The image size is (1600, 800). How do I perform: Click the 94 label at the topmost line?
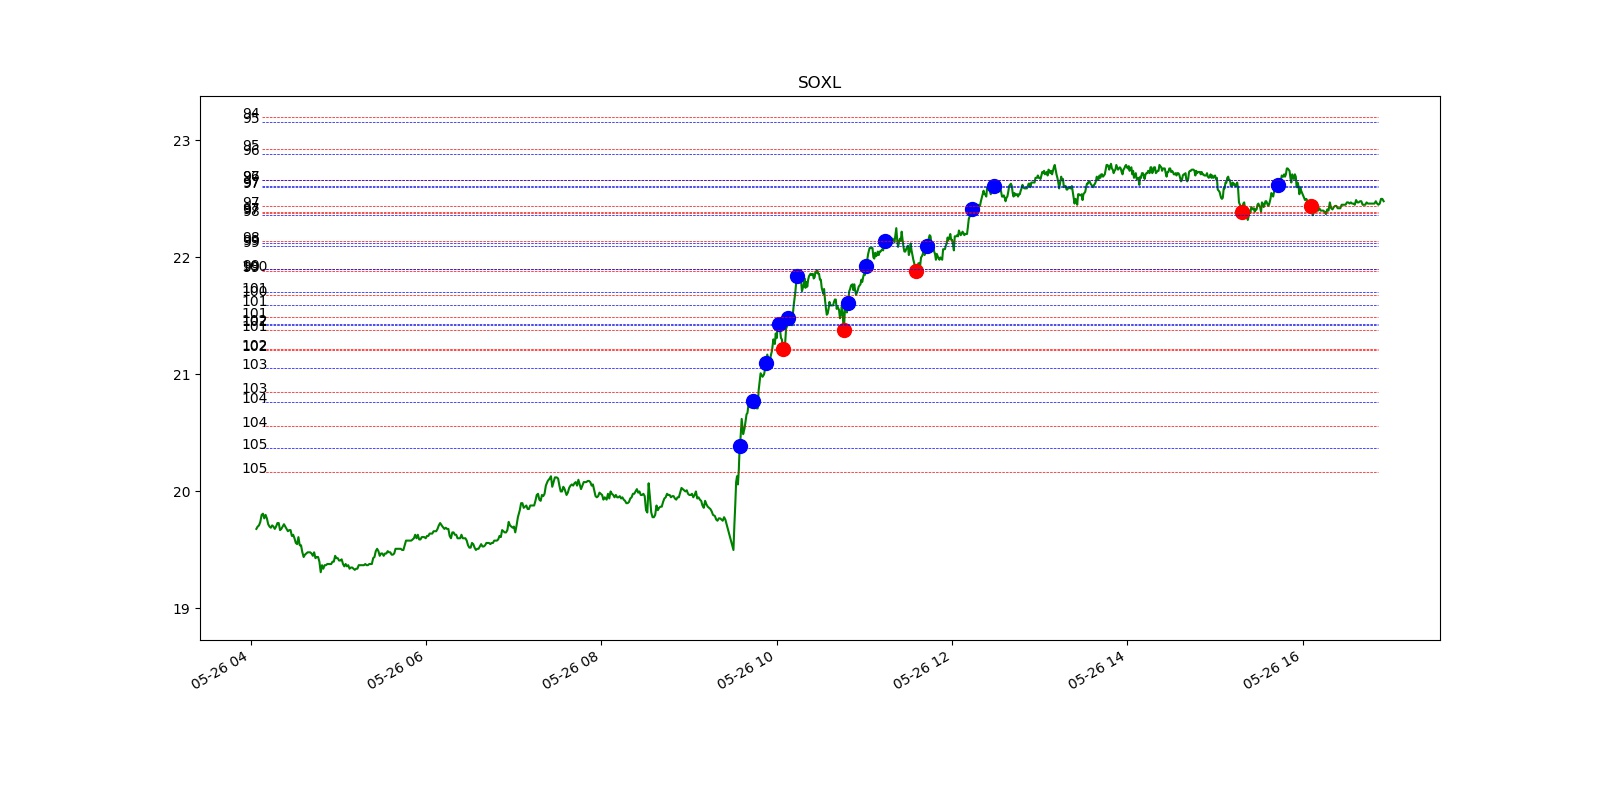coord(251,113)
